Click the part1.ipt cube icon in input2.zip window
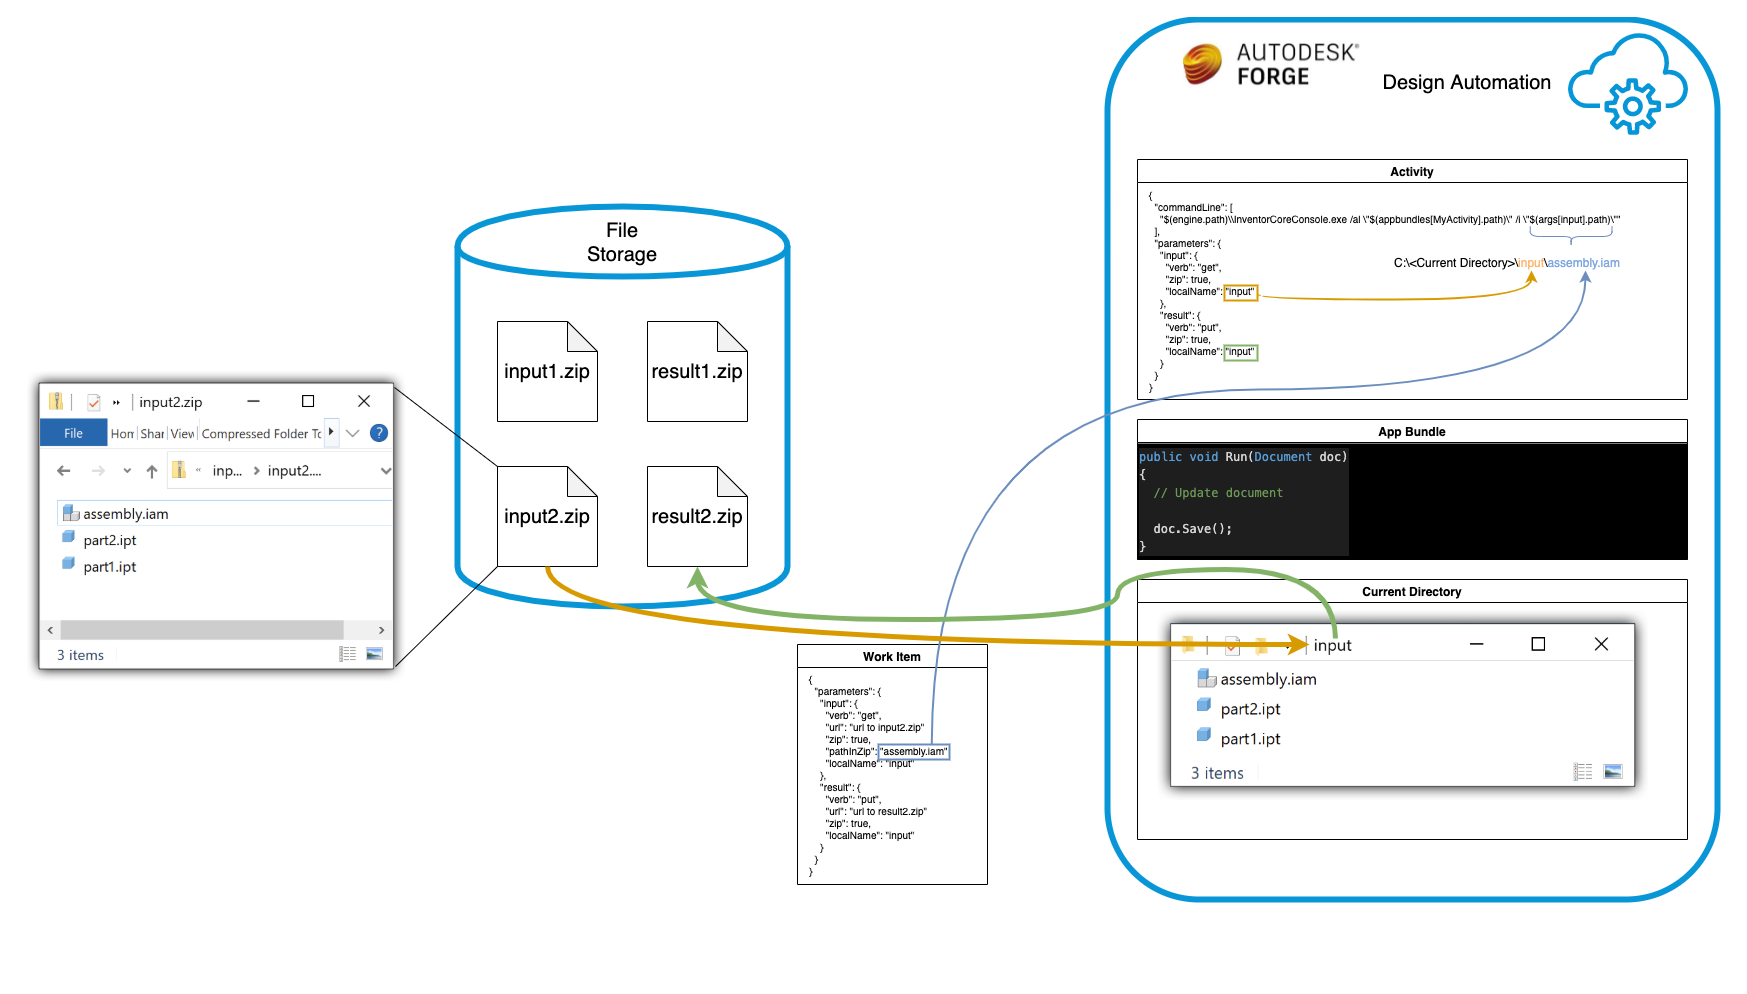 [69, 563]
